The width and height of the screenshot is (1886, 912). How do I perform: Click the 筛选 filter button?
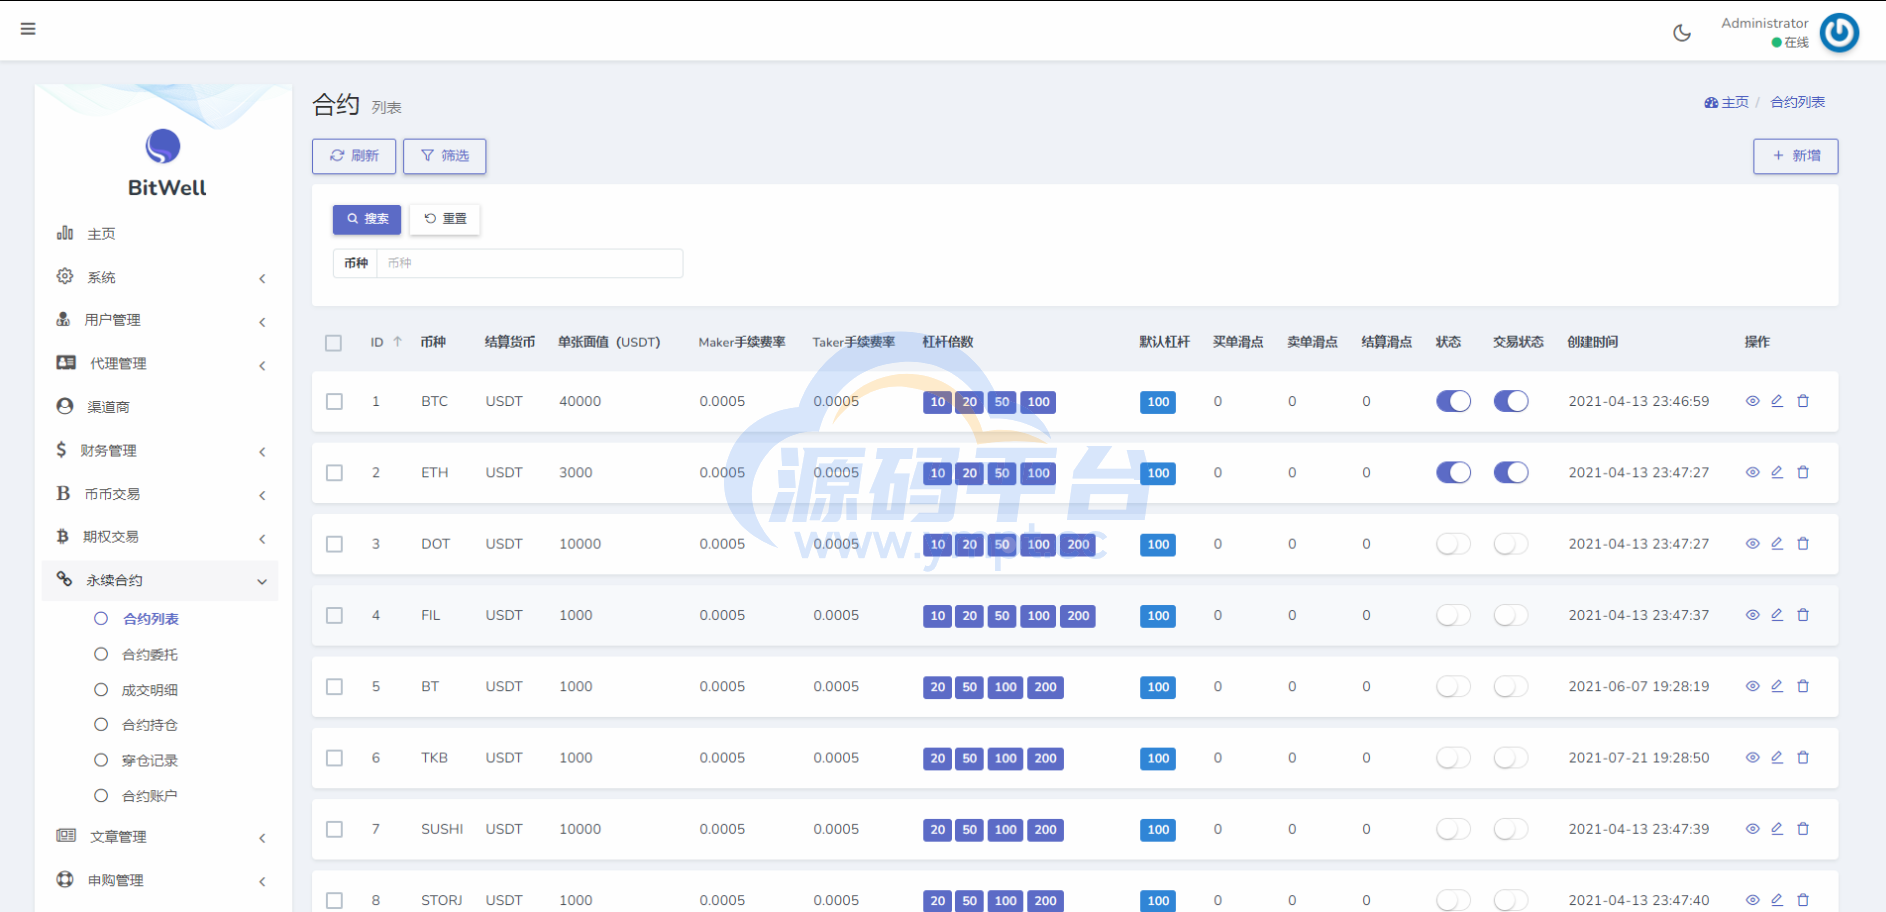(445, 156)
